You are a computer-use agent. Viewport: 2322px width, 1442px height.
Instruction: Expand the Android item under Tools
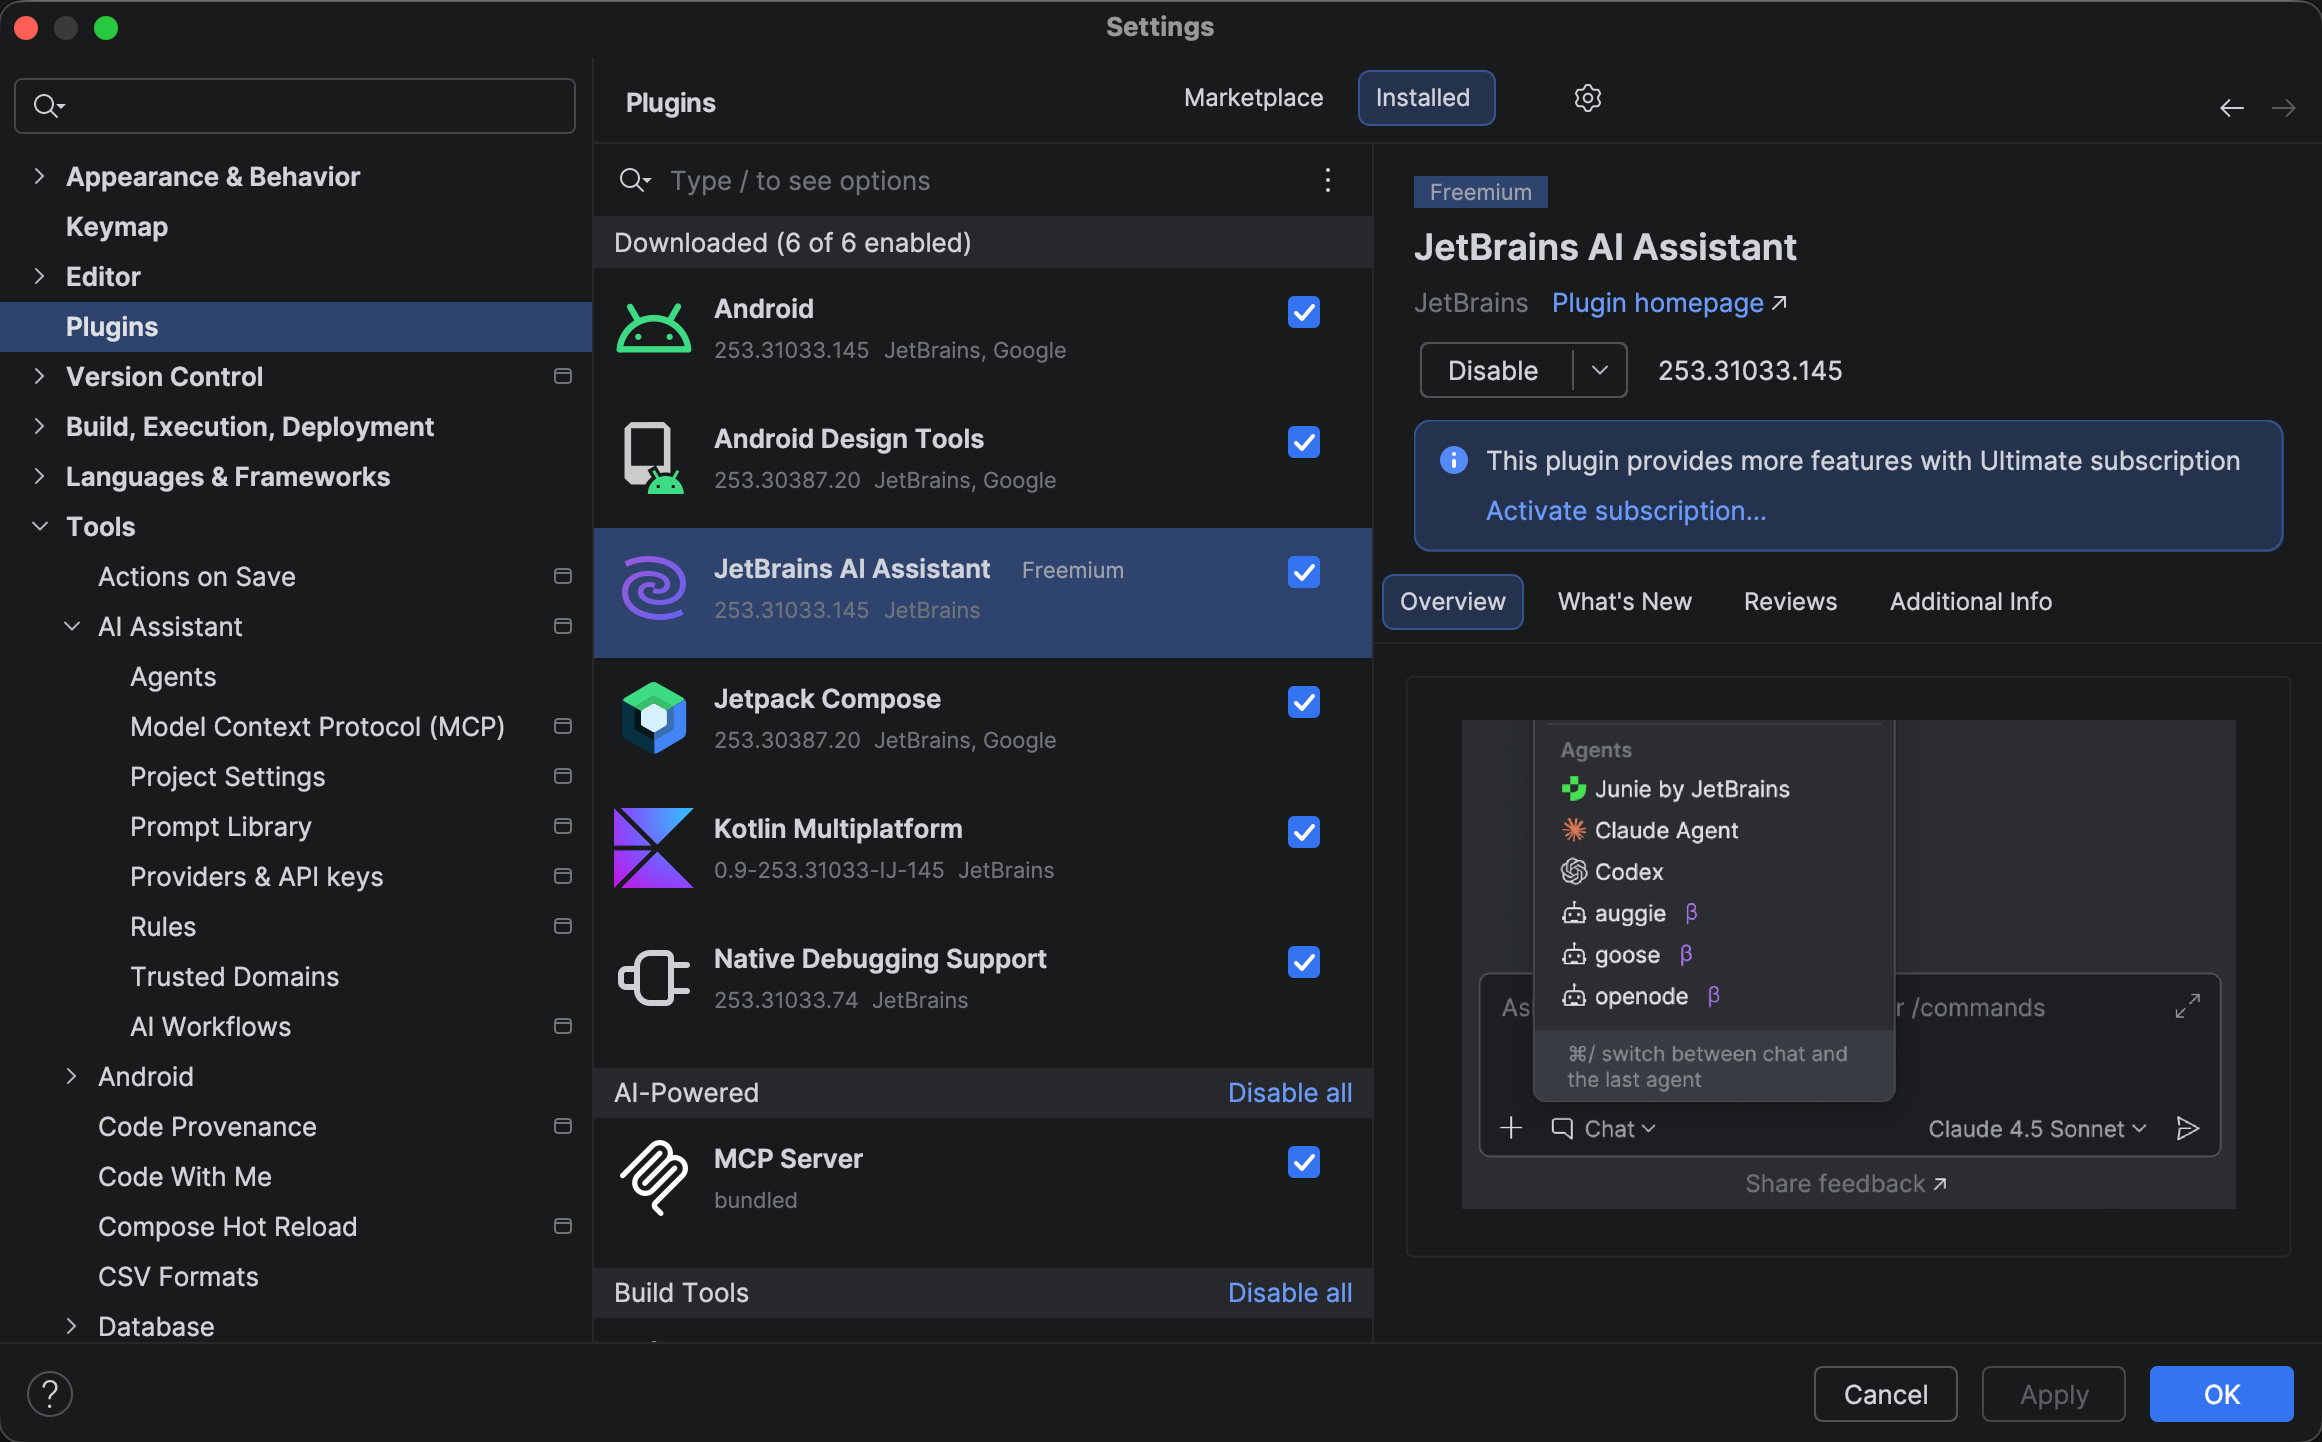[72, 1076]
